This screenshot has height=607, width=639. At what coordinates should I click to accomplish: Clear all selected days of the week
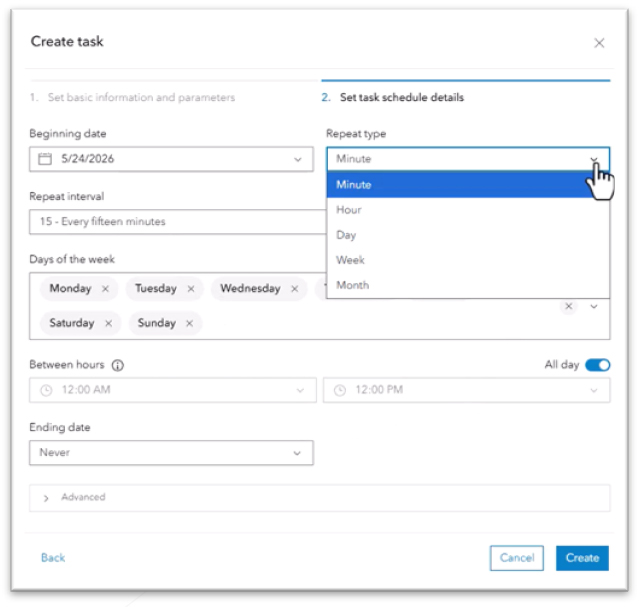(x=568, y=306)
